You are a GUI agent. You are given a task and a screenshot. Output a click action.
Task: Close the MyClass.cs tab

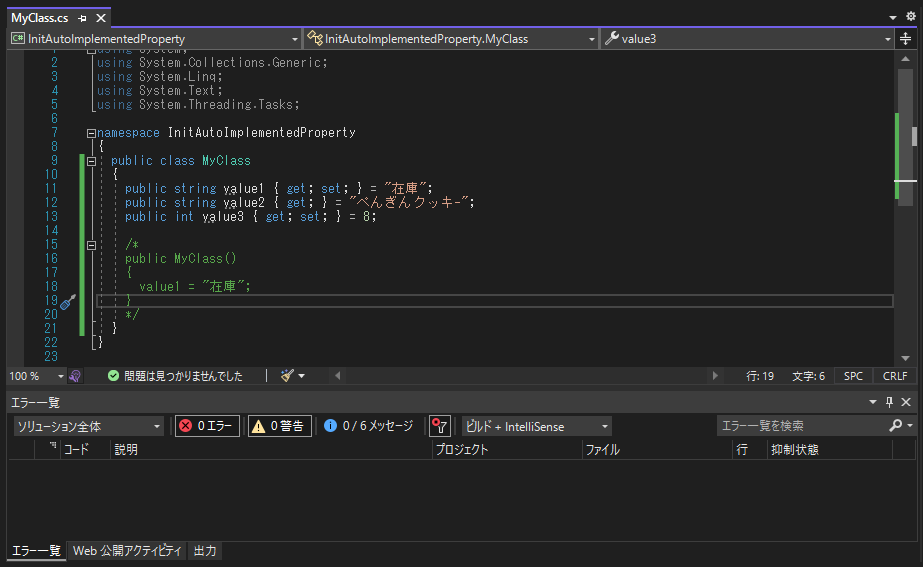[x=101, y=18]
